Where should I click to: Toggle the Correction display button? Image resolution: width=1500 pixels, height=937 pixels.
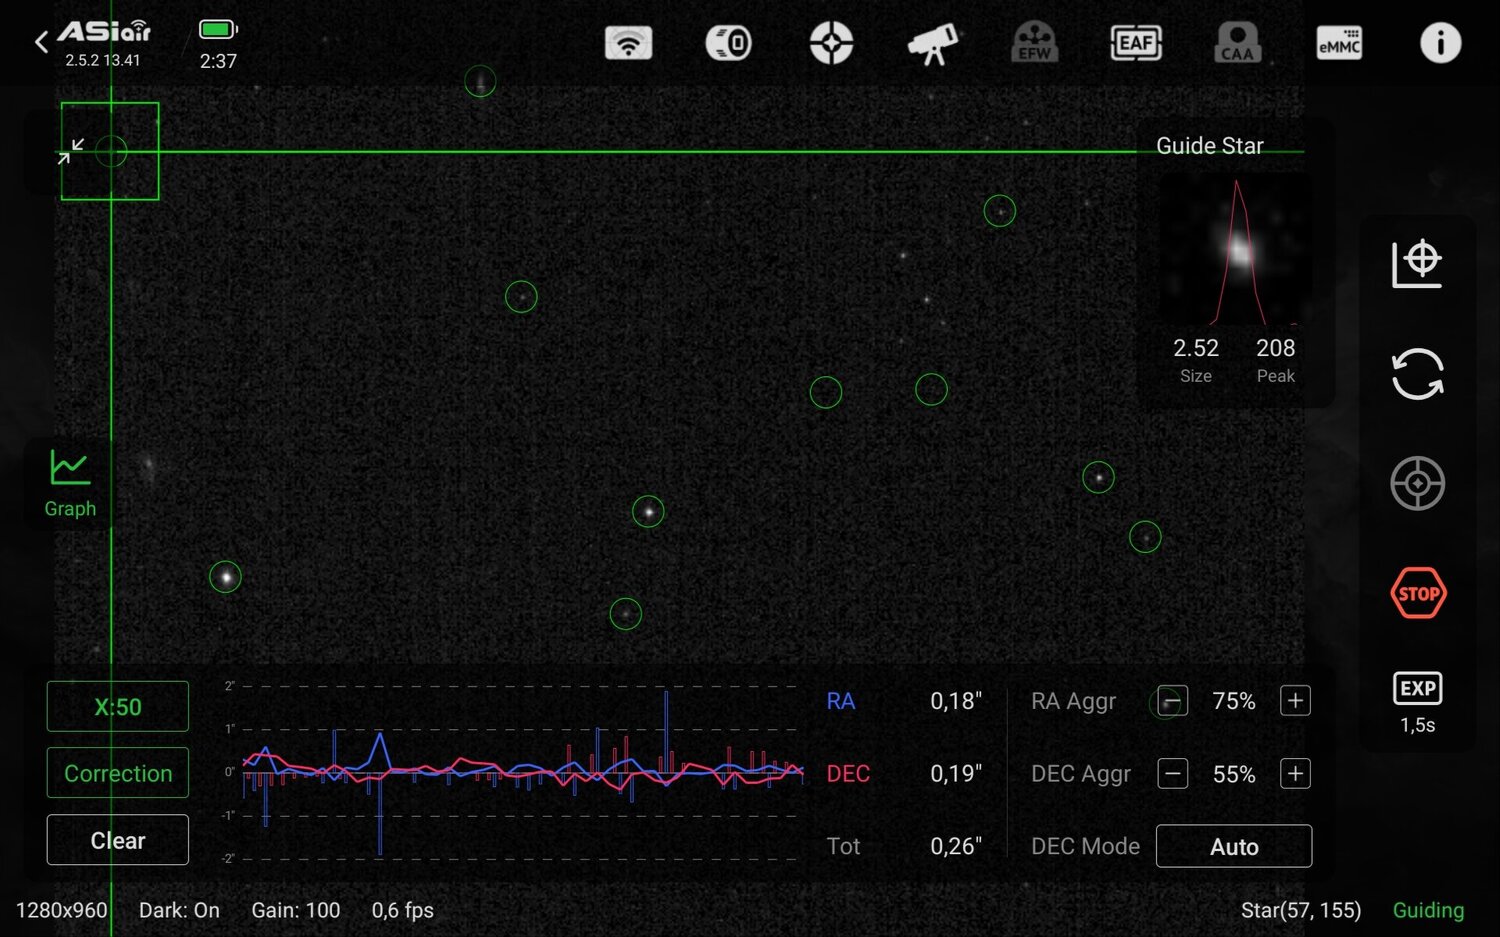118,773
